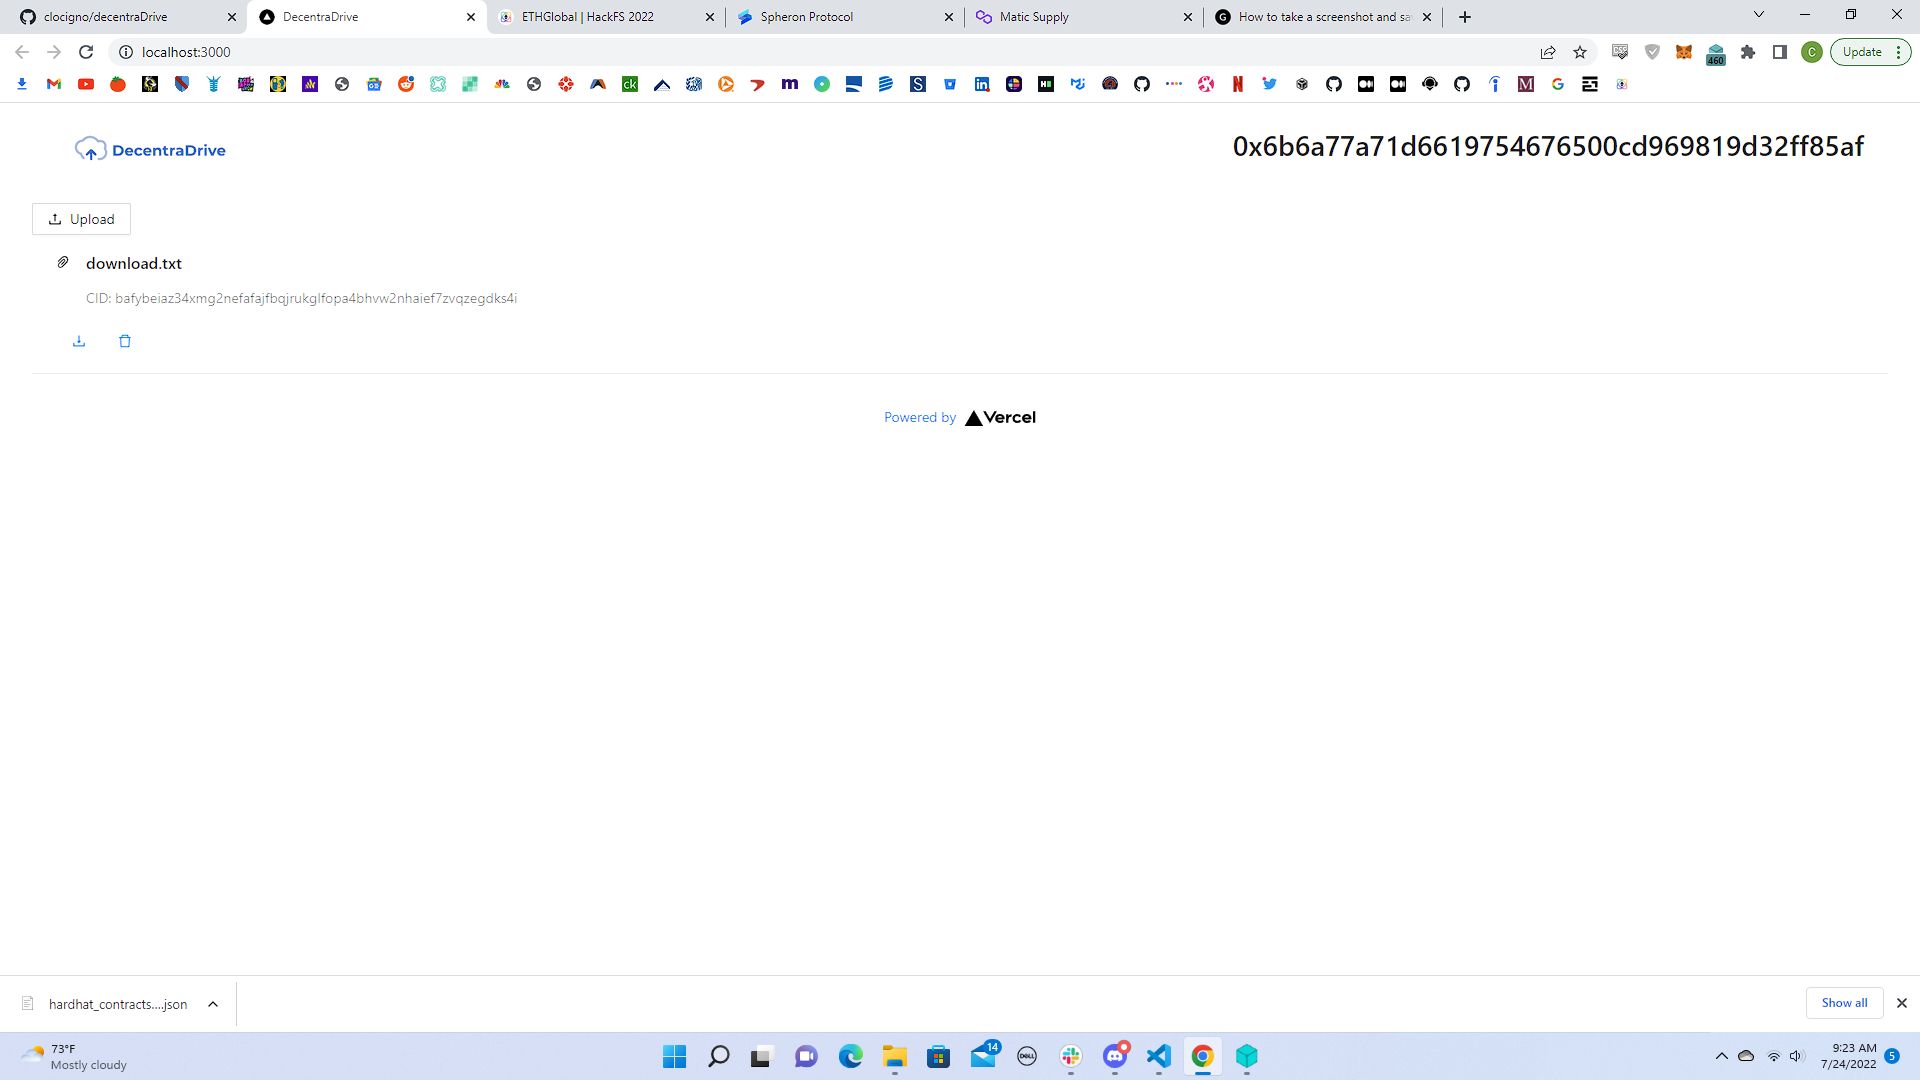Click the Powered by Vercel link
This screenshot has height=1080, width=1920.
click(960, 417)
